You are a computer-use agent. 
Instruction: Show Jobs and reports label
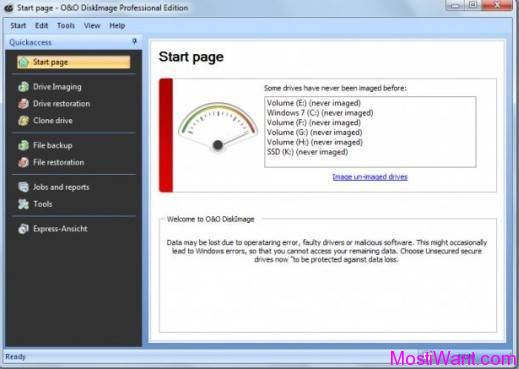(x=61, y=187)
